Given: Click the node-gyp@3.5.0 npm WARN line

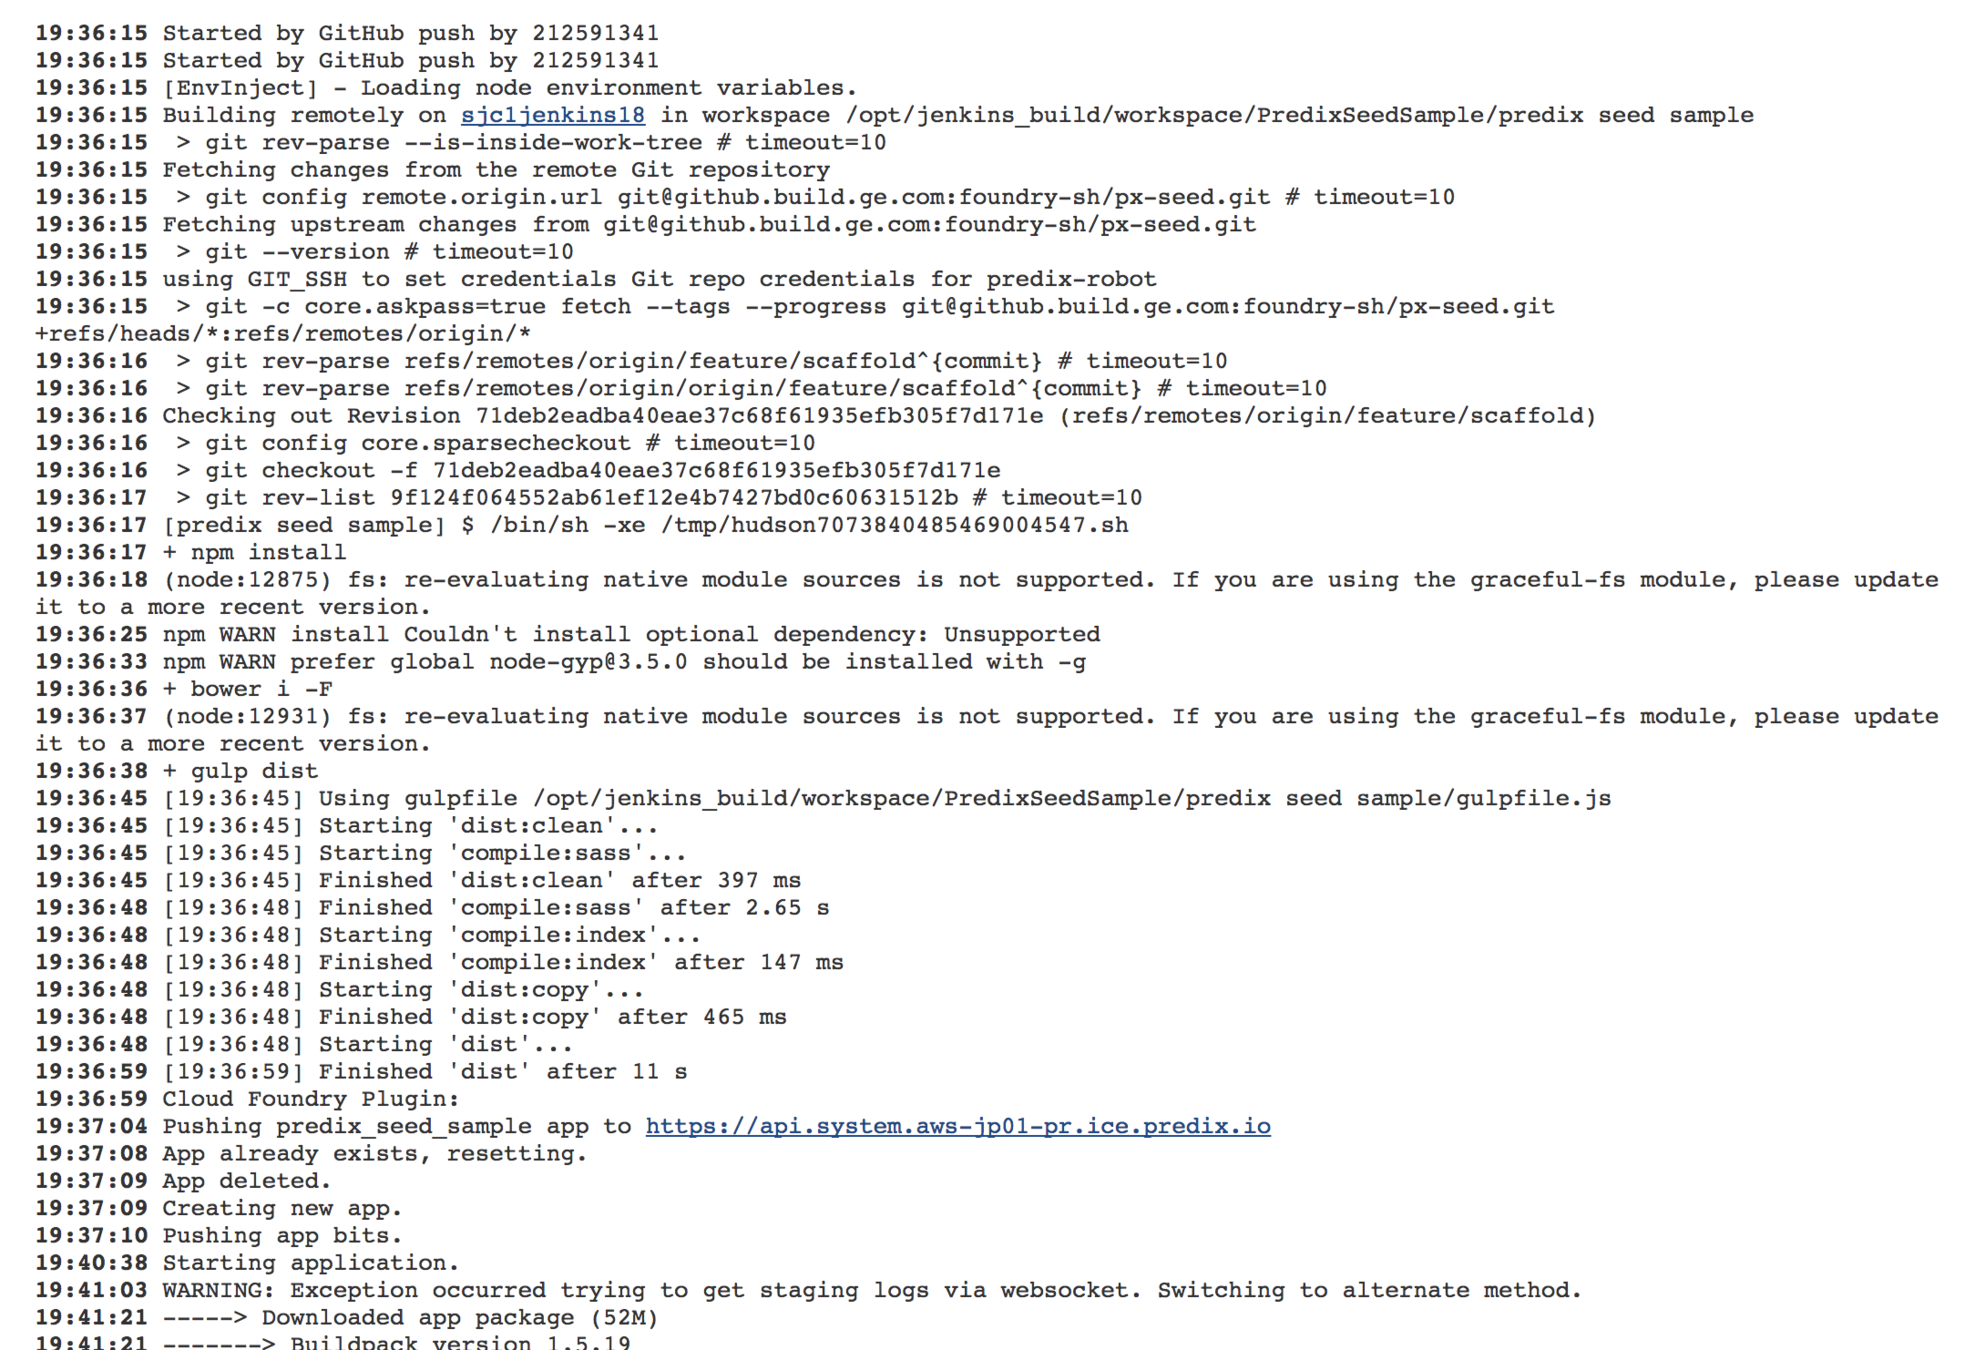Looking at the screenshot, I should click(x=561, y=661).
